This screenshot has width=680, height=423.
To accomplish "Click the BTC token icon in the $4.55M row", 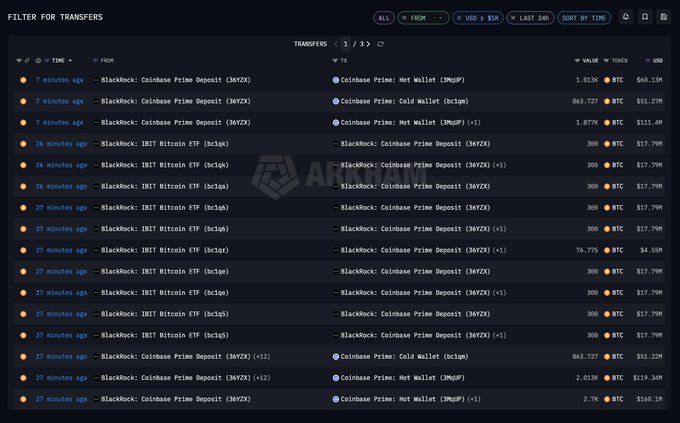I will (x=607, y=250).
